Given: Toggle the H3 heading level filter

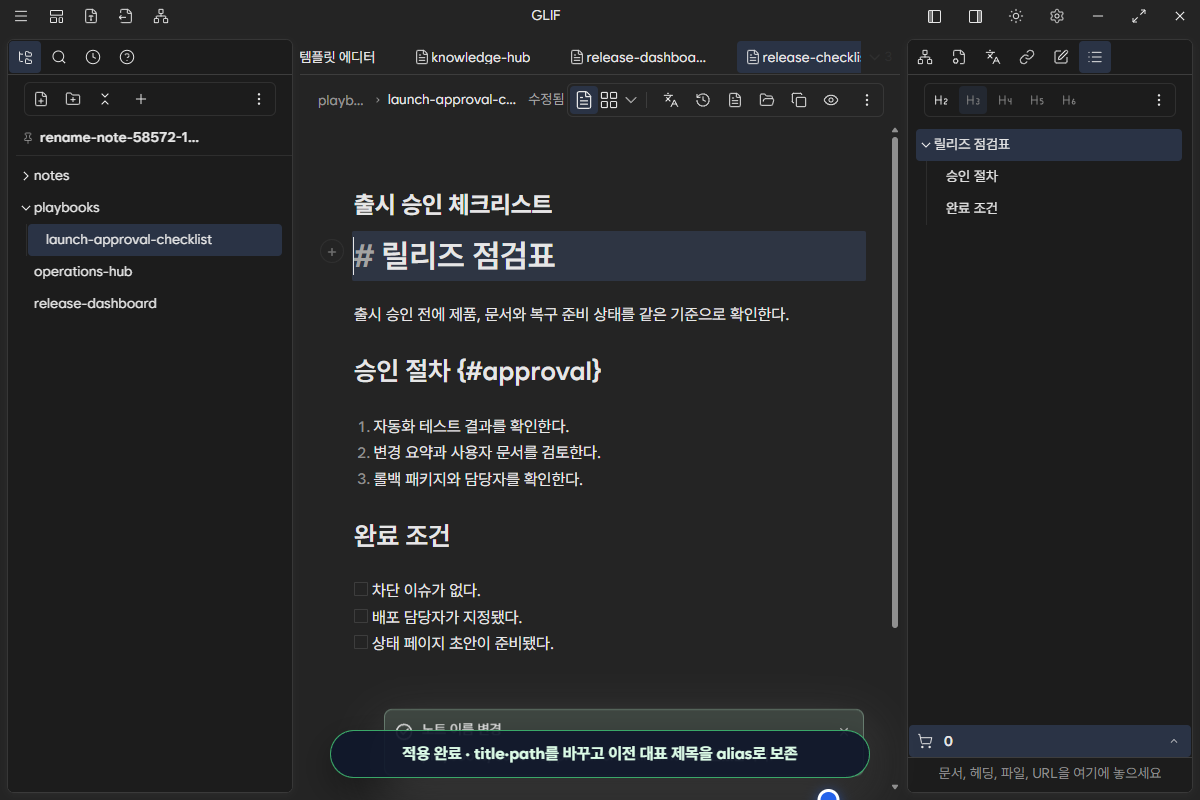Looking at the screenshot, I should [x=973, y=100].
